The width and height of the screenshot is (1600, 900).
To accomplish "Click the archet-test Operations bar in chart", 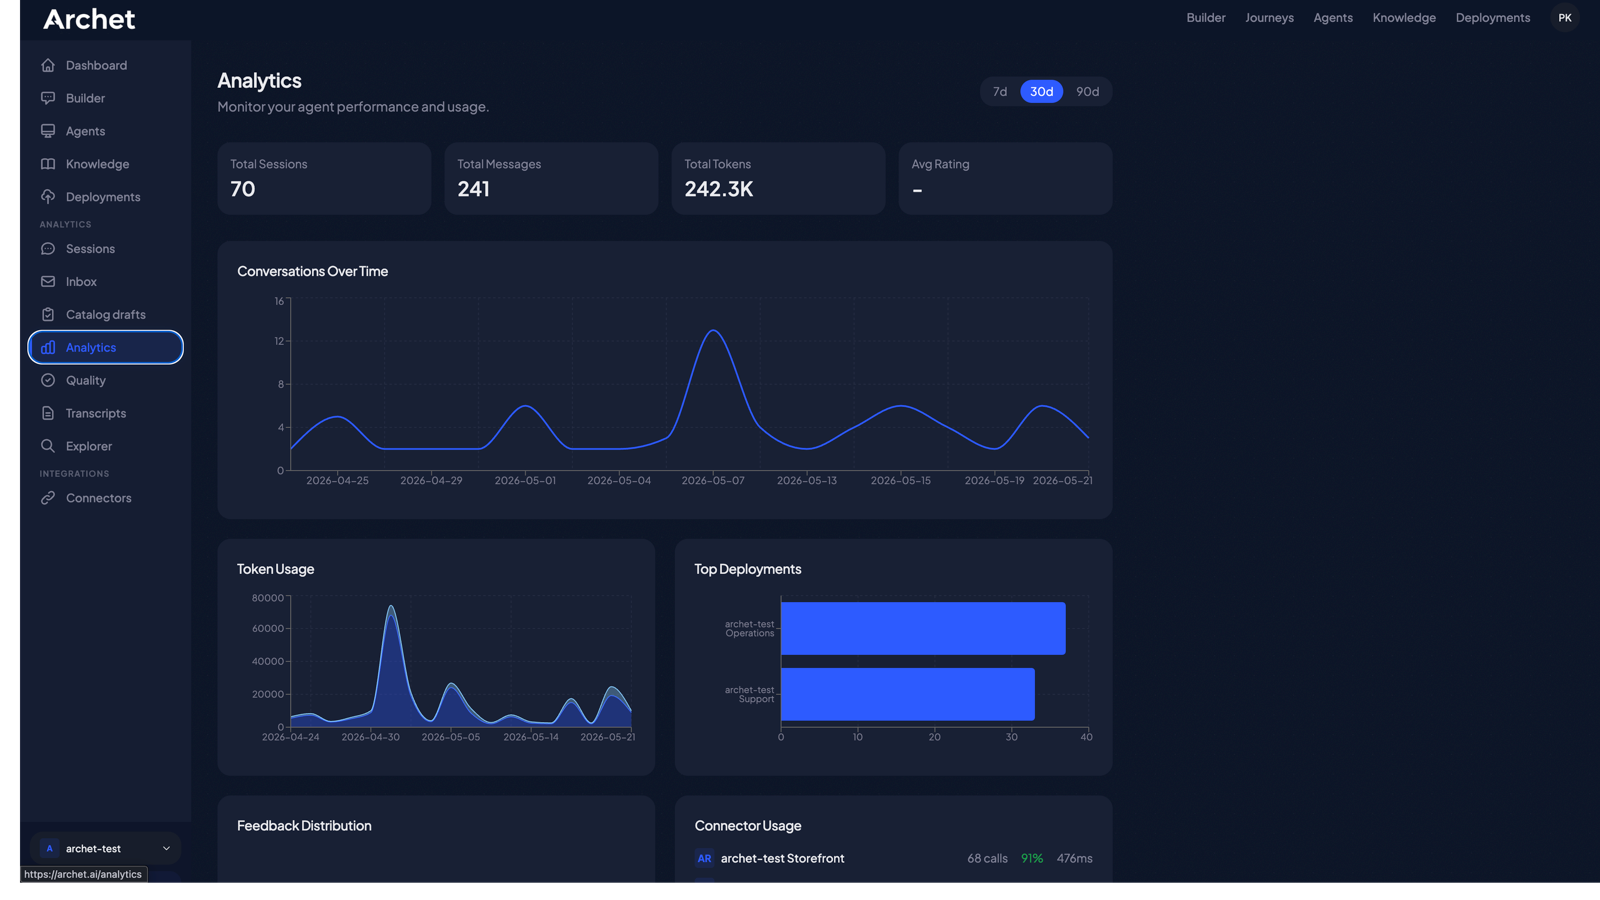I will [923, 629].
